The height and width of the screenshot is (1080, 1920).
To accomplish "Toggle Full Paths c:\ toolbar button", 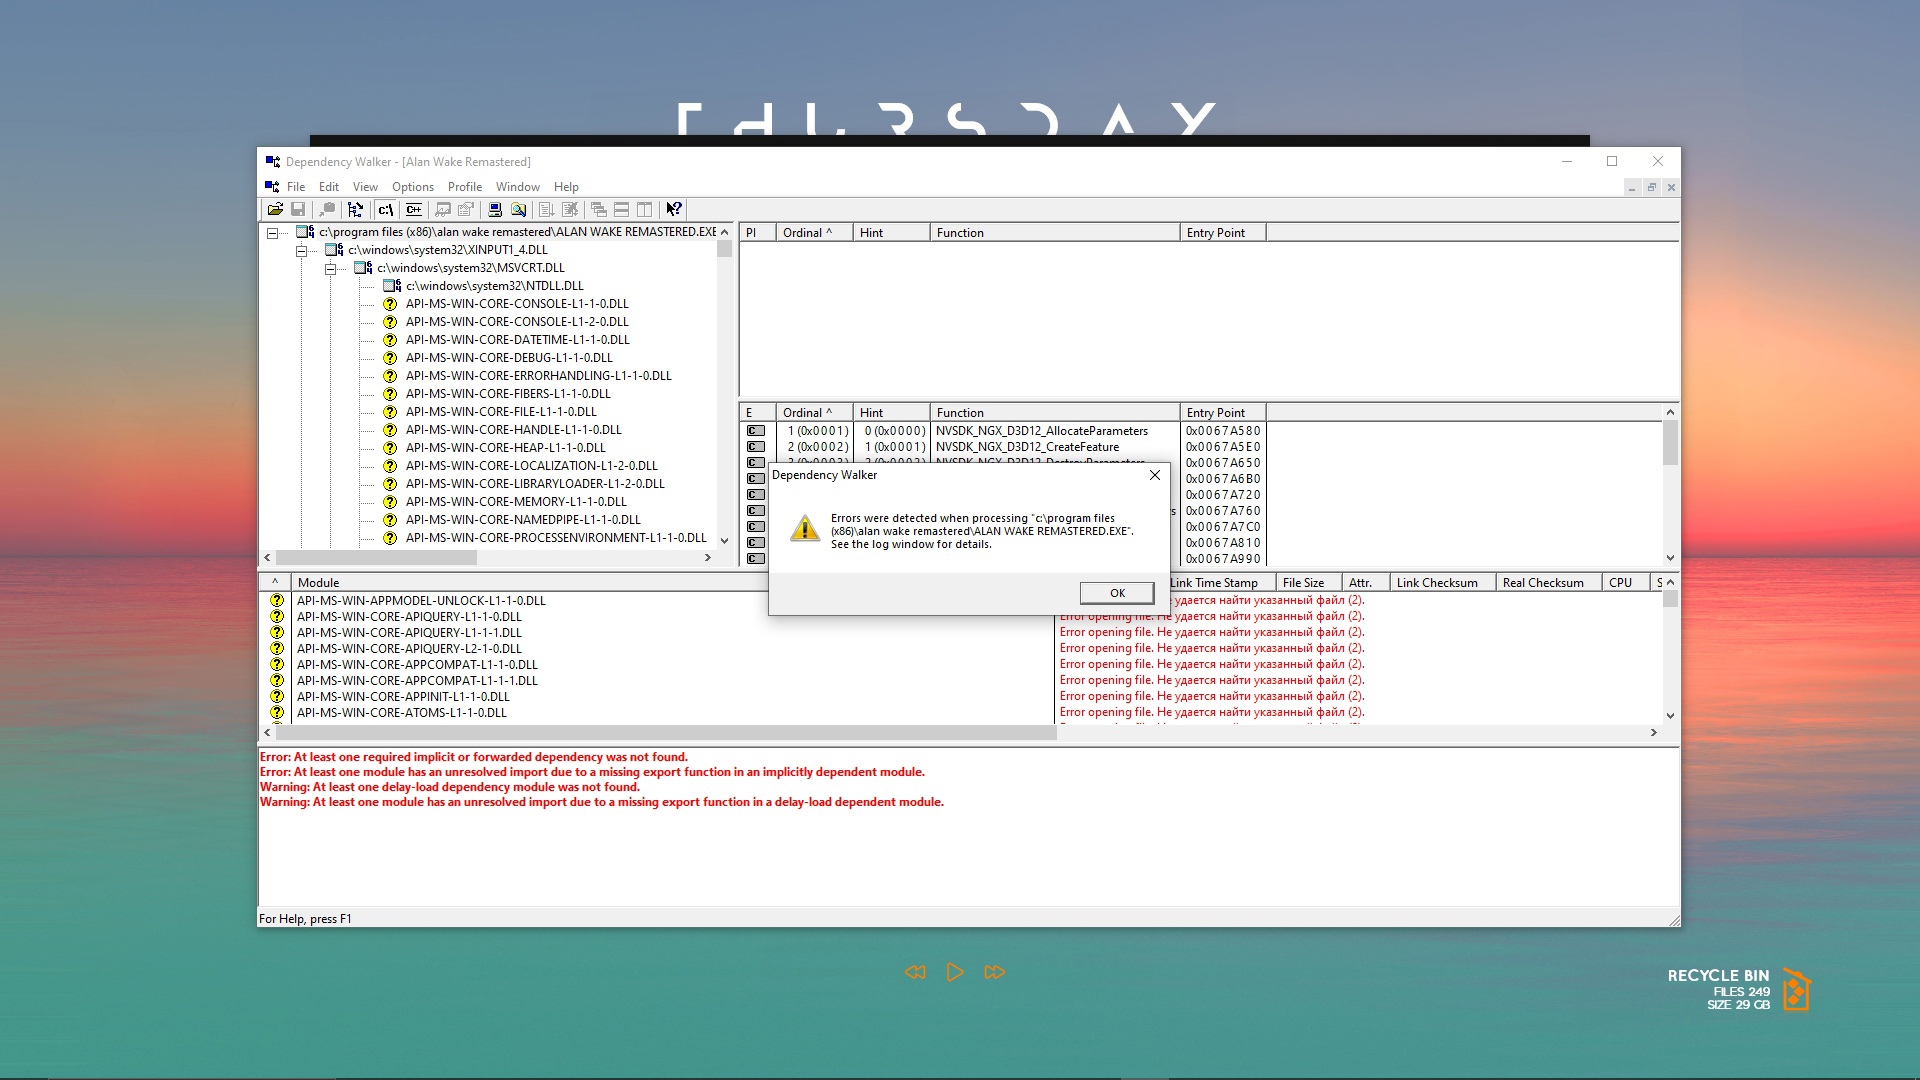I will pyautogui.click(x=385, y=209).
